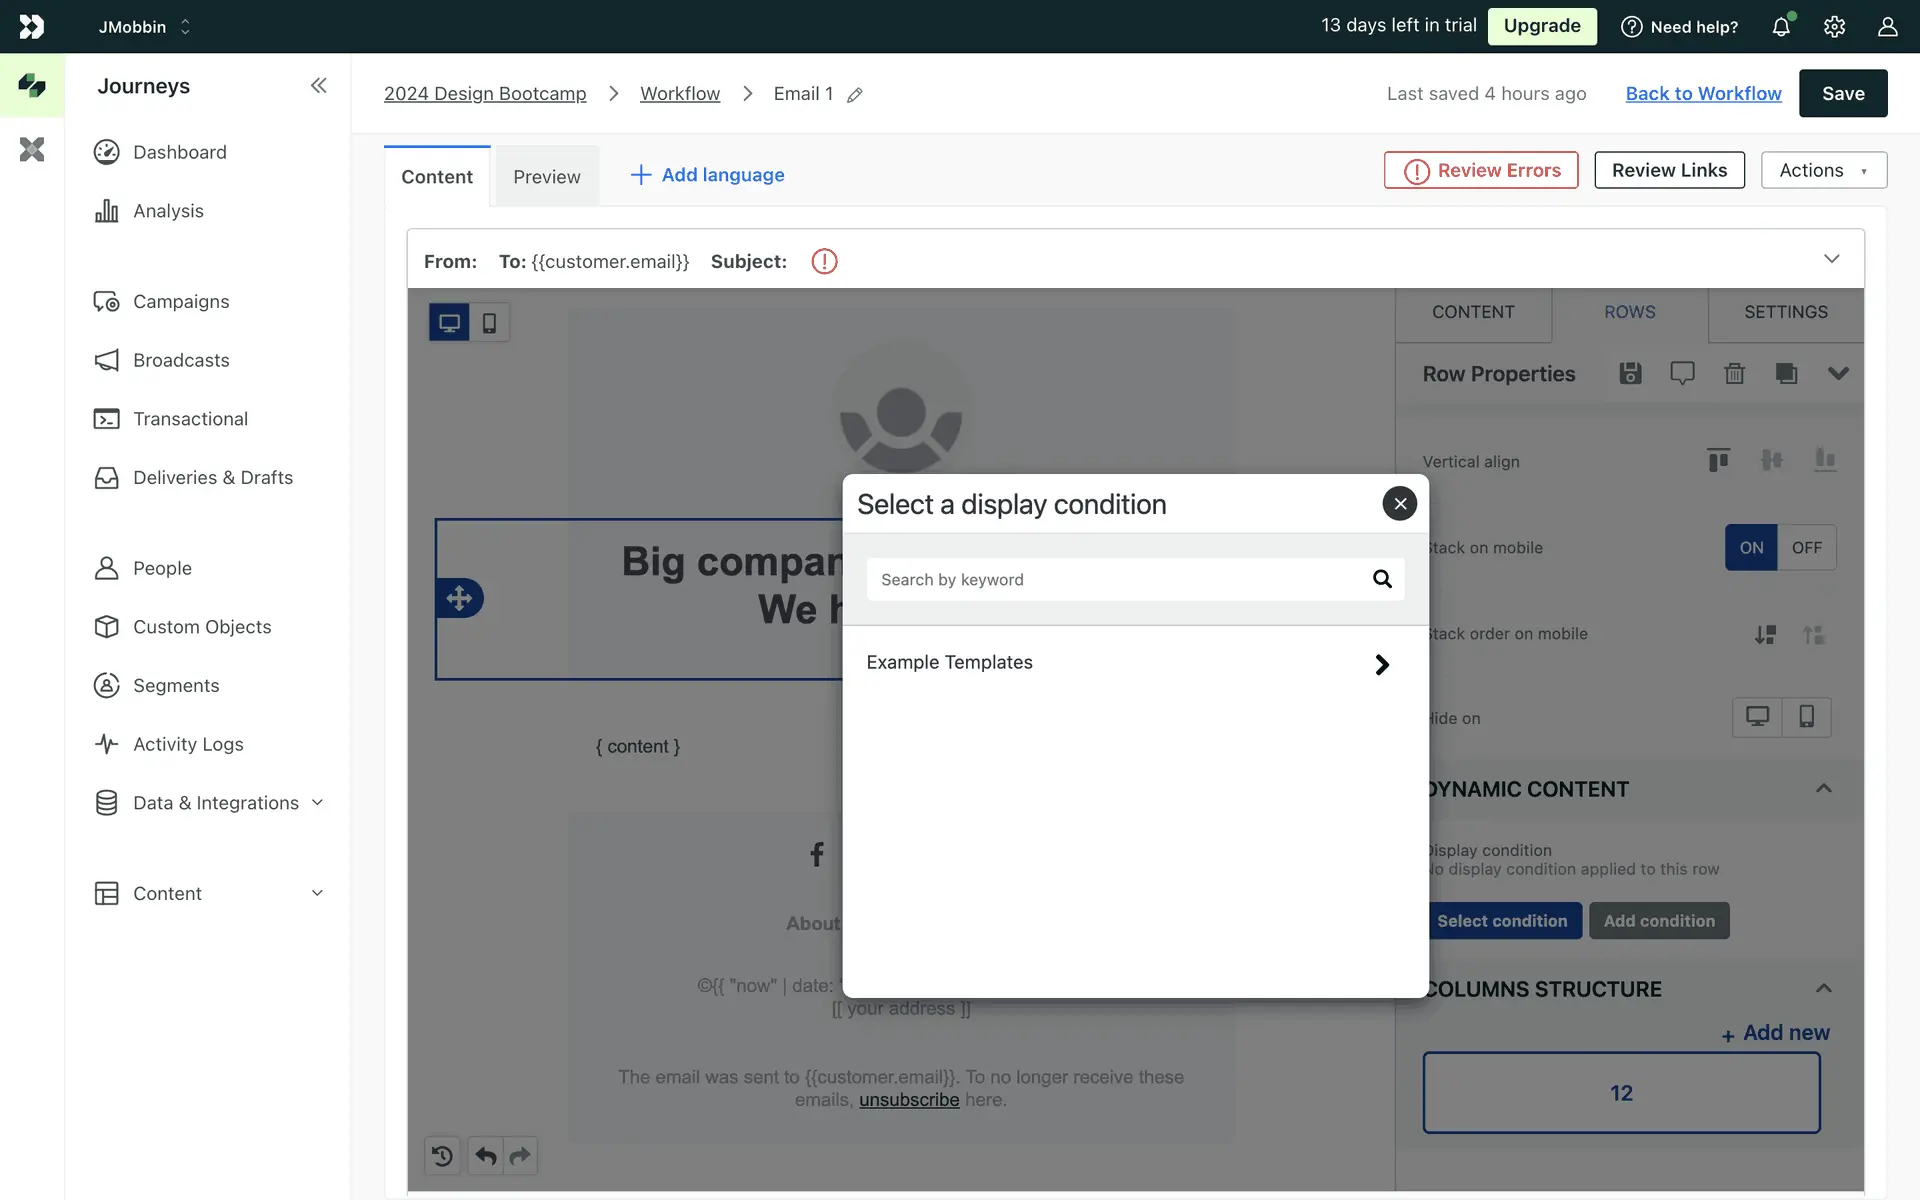The height and width of the screenshot is (1200, 1920).
Task: Open the history icon at bottom left
Action: (x=442, y=1156)
